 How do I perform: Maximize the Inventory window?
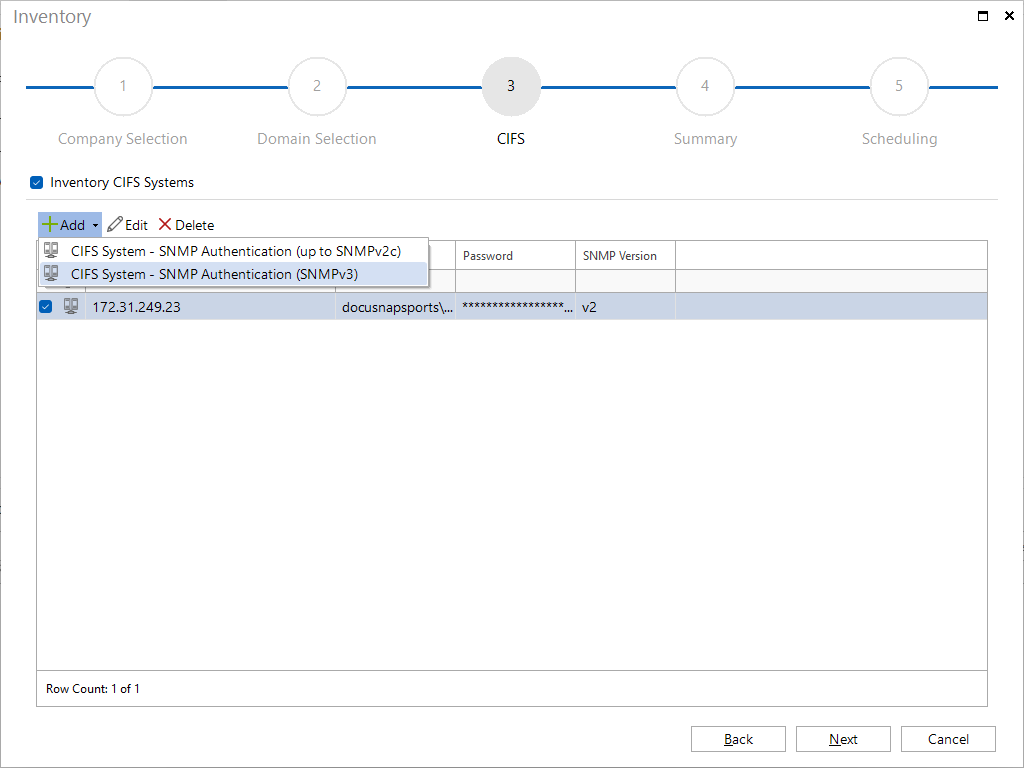[x=983, y=16]
